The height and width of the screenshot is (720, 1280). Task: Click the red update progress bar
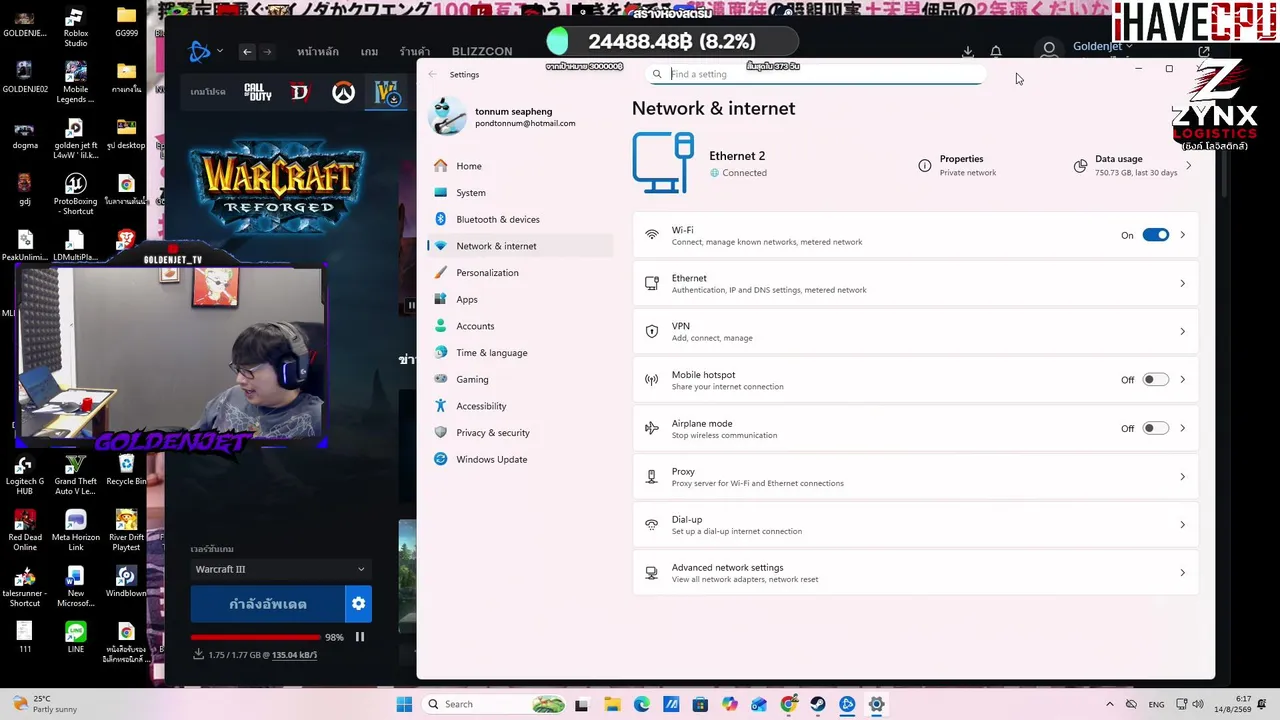[256, 637]
